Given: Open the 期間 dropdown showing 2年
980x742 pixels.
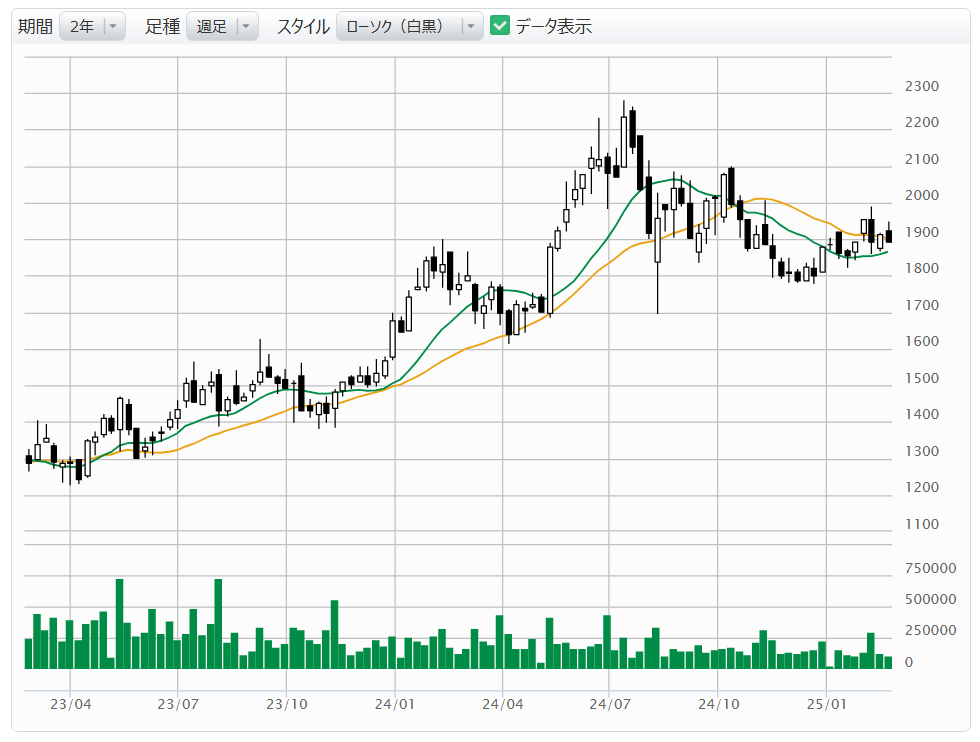Looking at the screenshot, I should click(92, 27).
